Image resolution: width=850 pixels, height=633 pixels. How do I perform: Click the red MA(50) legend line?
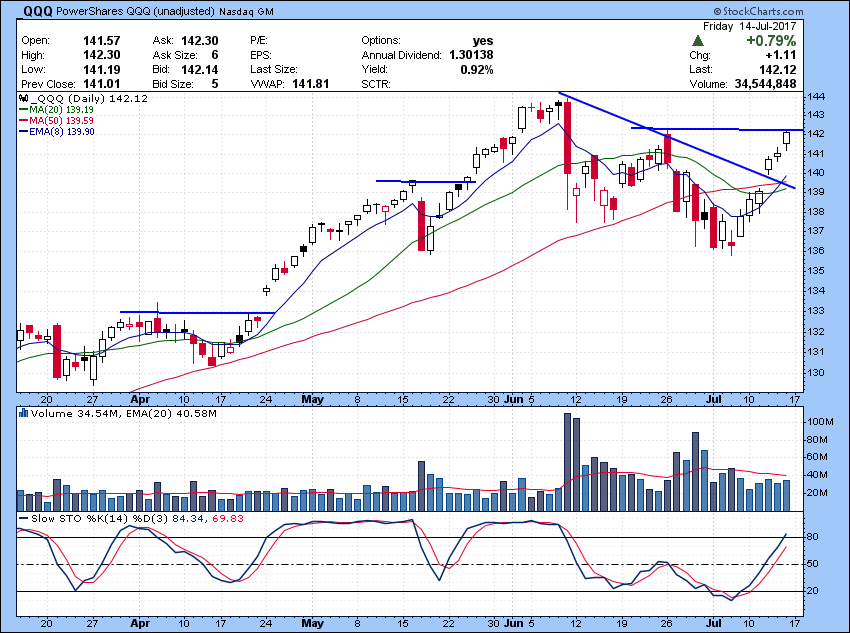23,120
